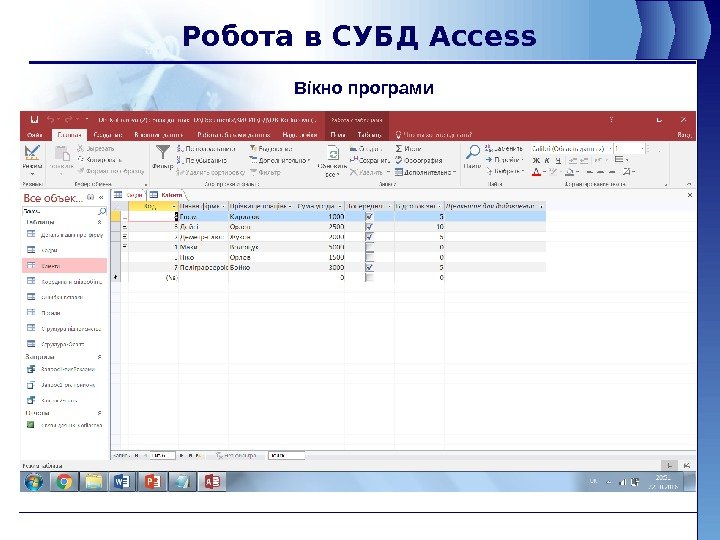Image resolution: width=720 pixels, height=540 pixels.
Task: Click the Заменить command
Action: click(504, 148)
